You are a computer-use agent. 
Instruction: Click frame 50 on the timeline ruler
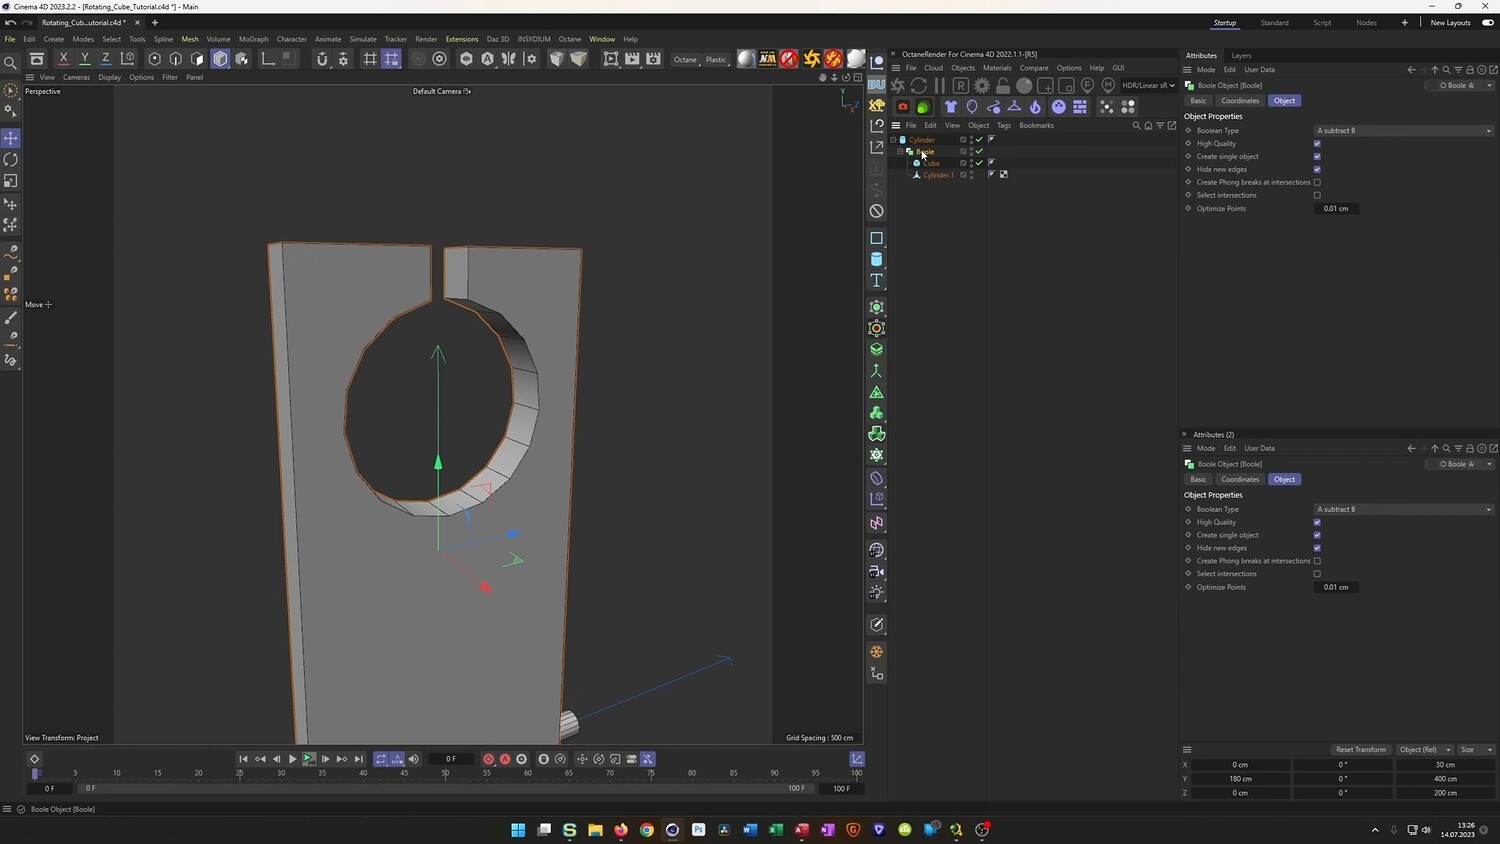click(x=445, y=773)
